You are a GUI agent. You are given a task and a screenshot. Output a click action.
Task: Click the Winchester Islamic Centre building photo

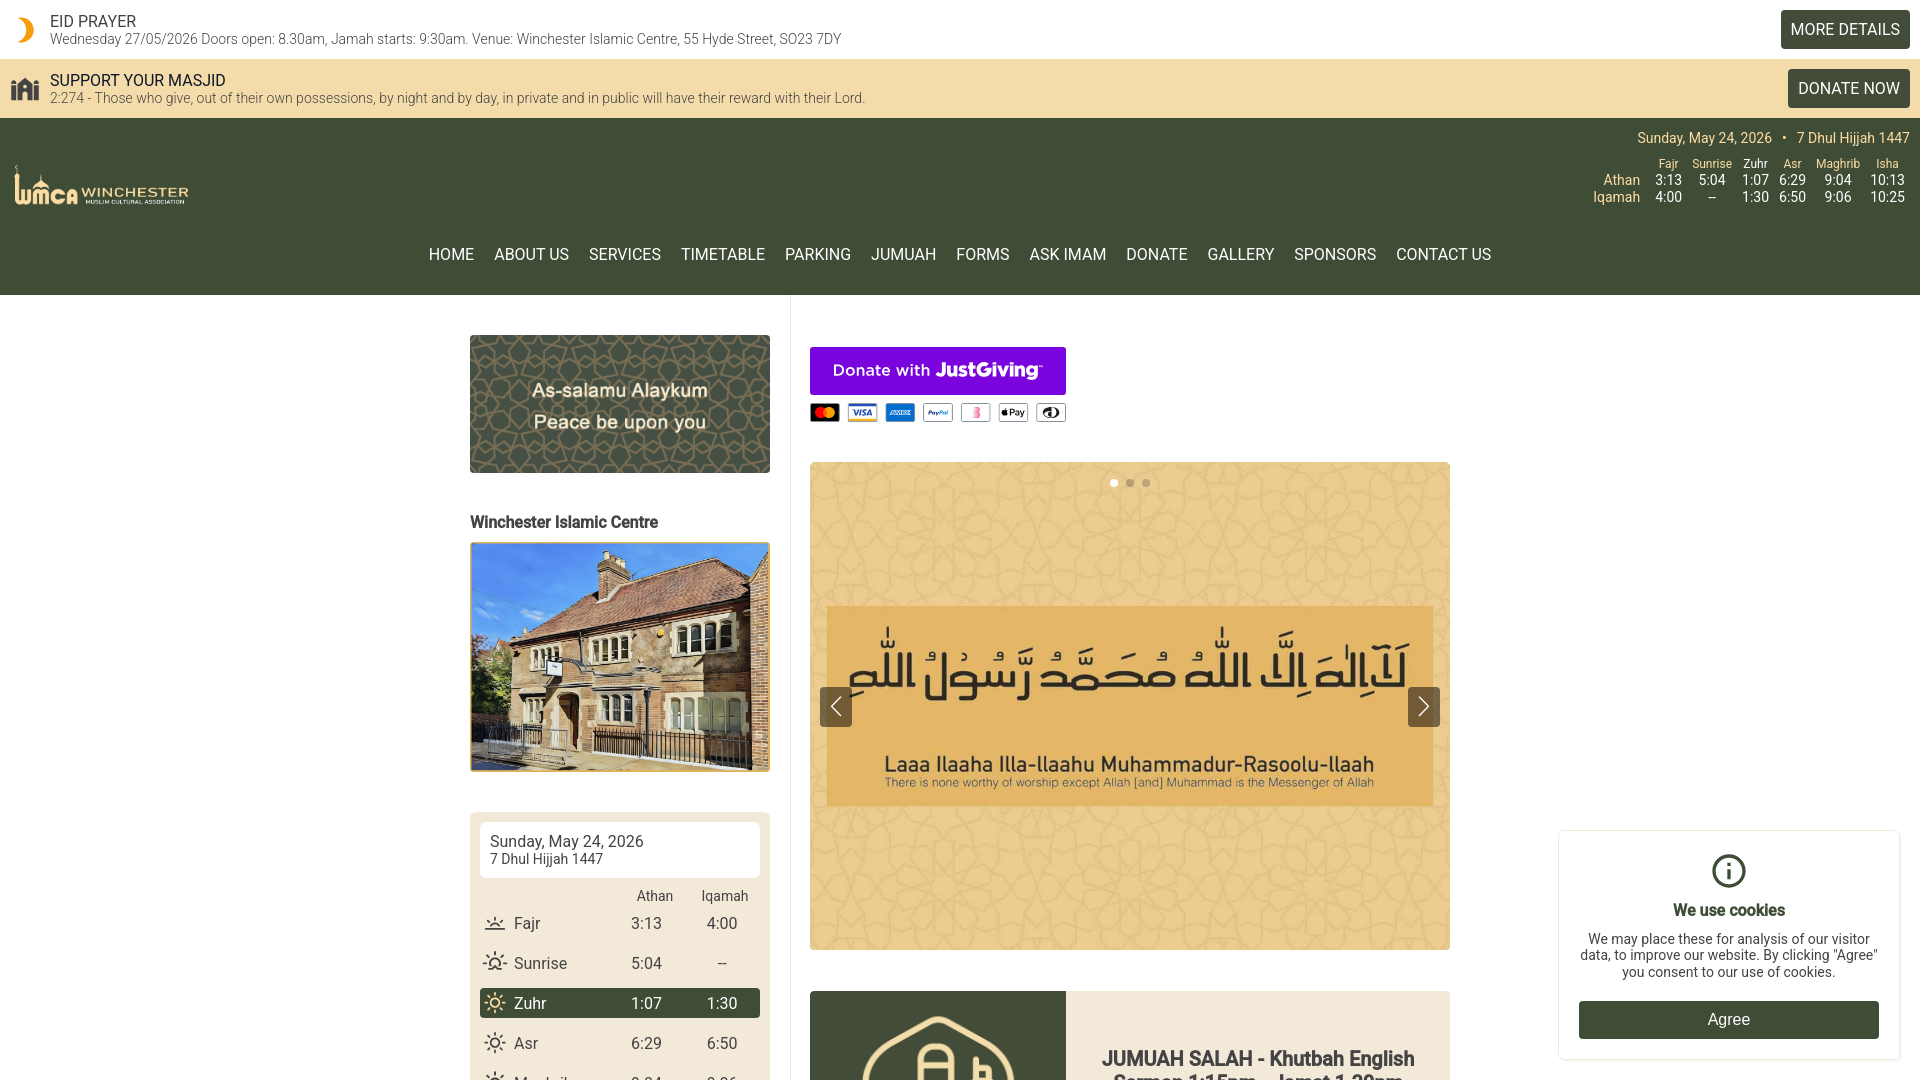pos(620,657)
